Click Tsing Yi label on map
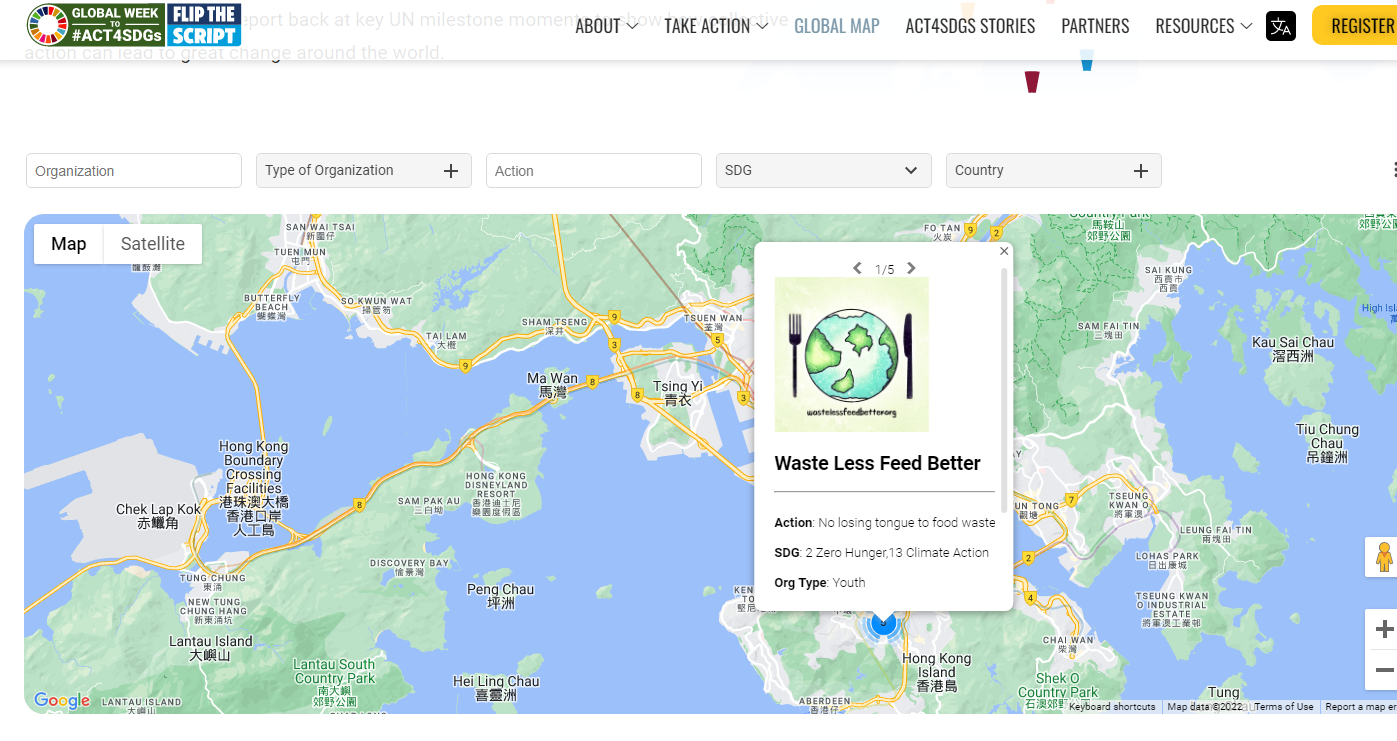The height and width of the screenshot is (741, 1397). [677, 393]
